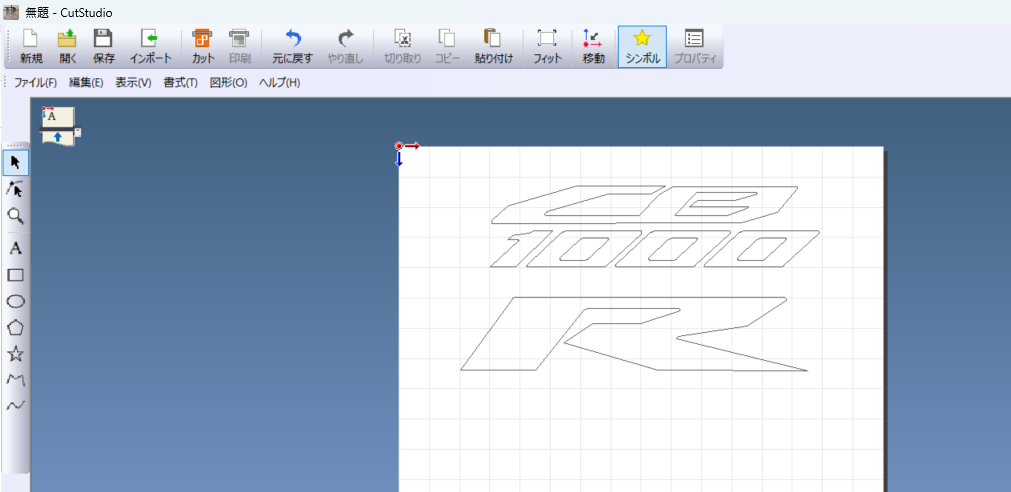
Task: Click the 新規 (New) toolbar icon
Action: (x=31, y=46)
